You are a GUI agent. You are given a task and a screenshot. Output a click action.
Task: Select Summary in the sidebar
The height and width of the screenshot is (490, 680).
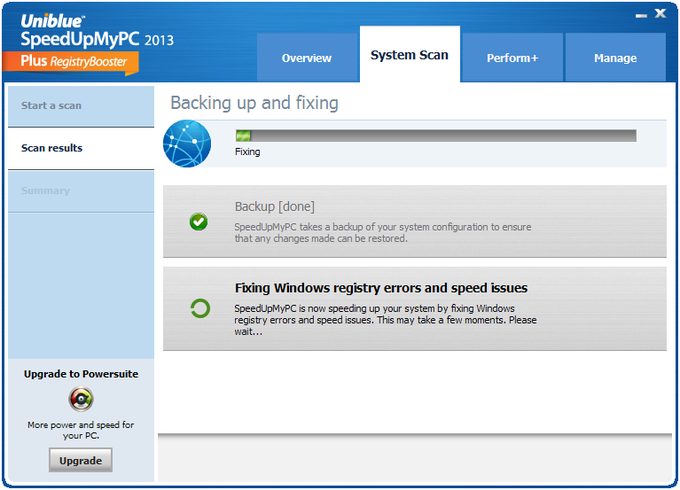coord(81,191)
